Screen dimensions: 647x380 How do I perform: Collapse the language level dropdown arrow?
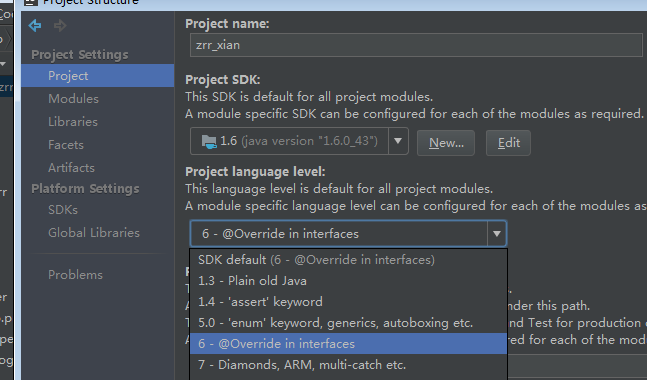click(x=497, y=234)
